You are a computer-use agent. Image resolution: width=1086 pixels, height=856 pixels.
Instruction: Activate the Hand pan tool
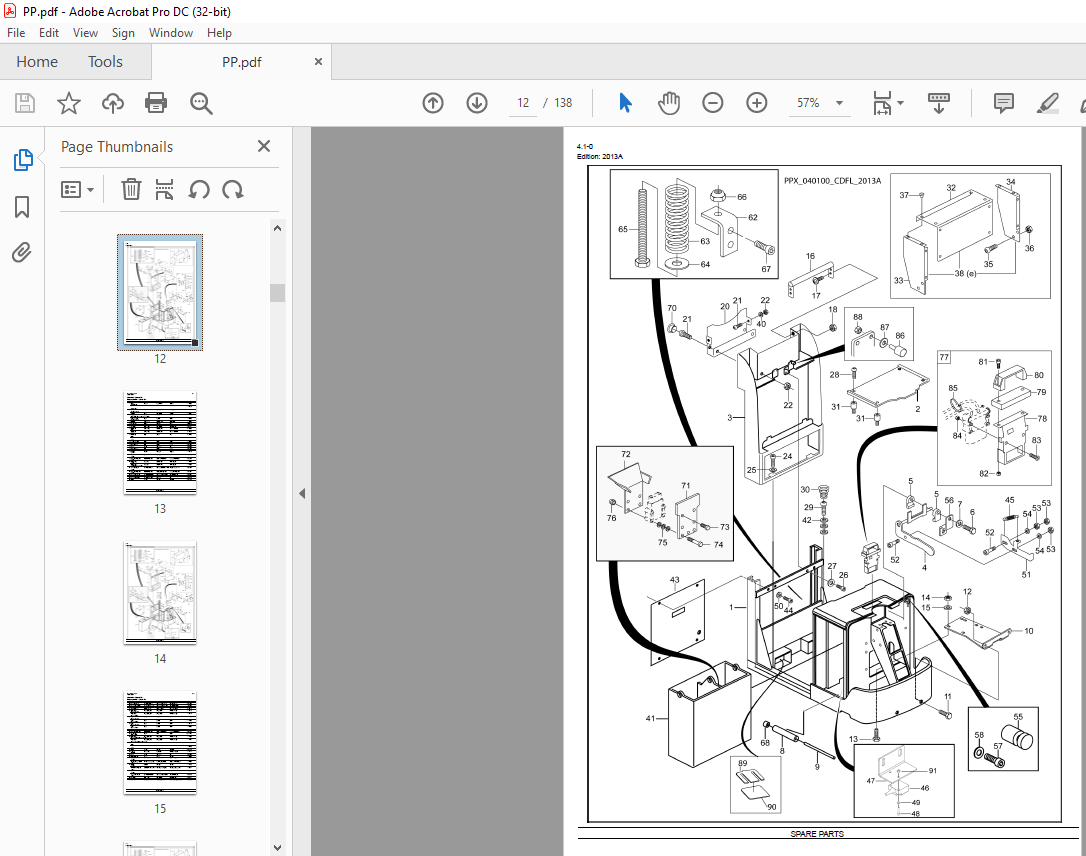tap(669, 103)
